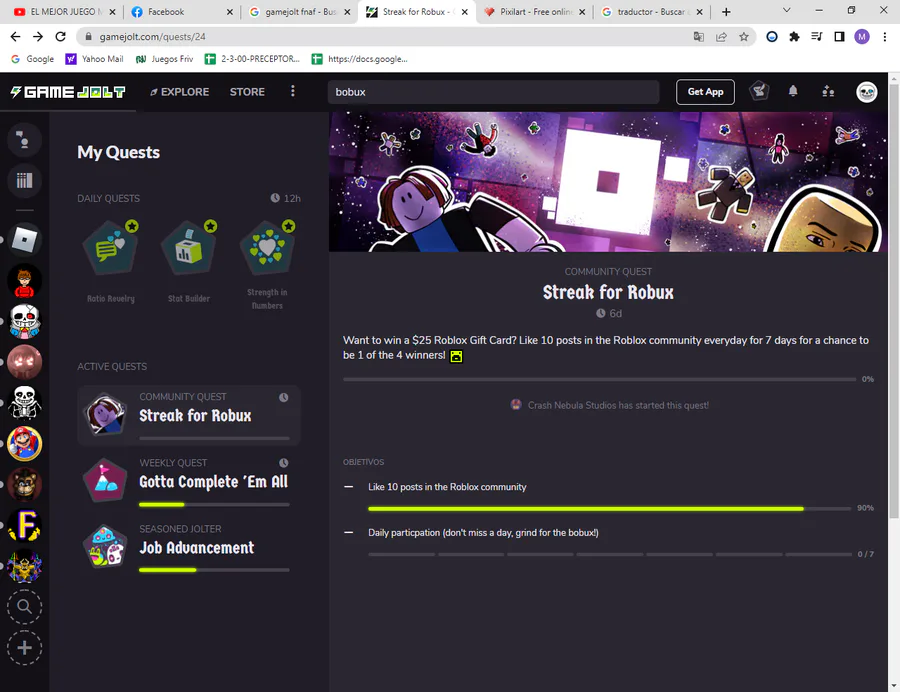Open the Mario community icon
The height and width of the screenshot is (692, 900).
tap(24, 444)
